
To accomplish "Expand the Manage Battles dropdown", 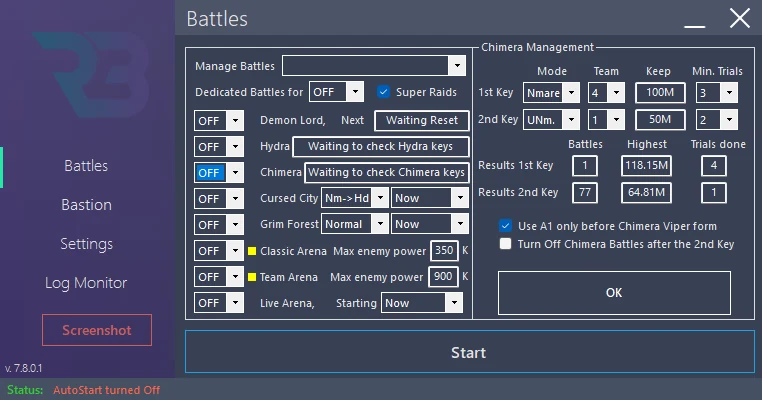I will [374, 66].
